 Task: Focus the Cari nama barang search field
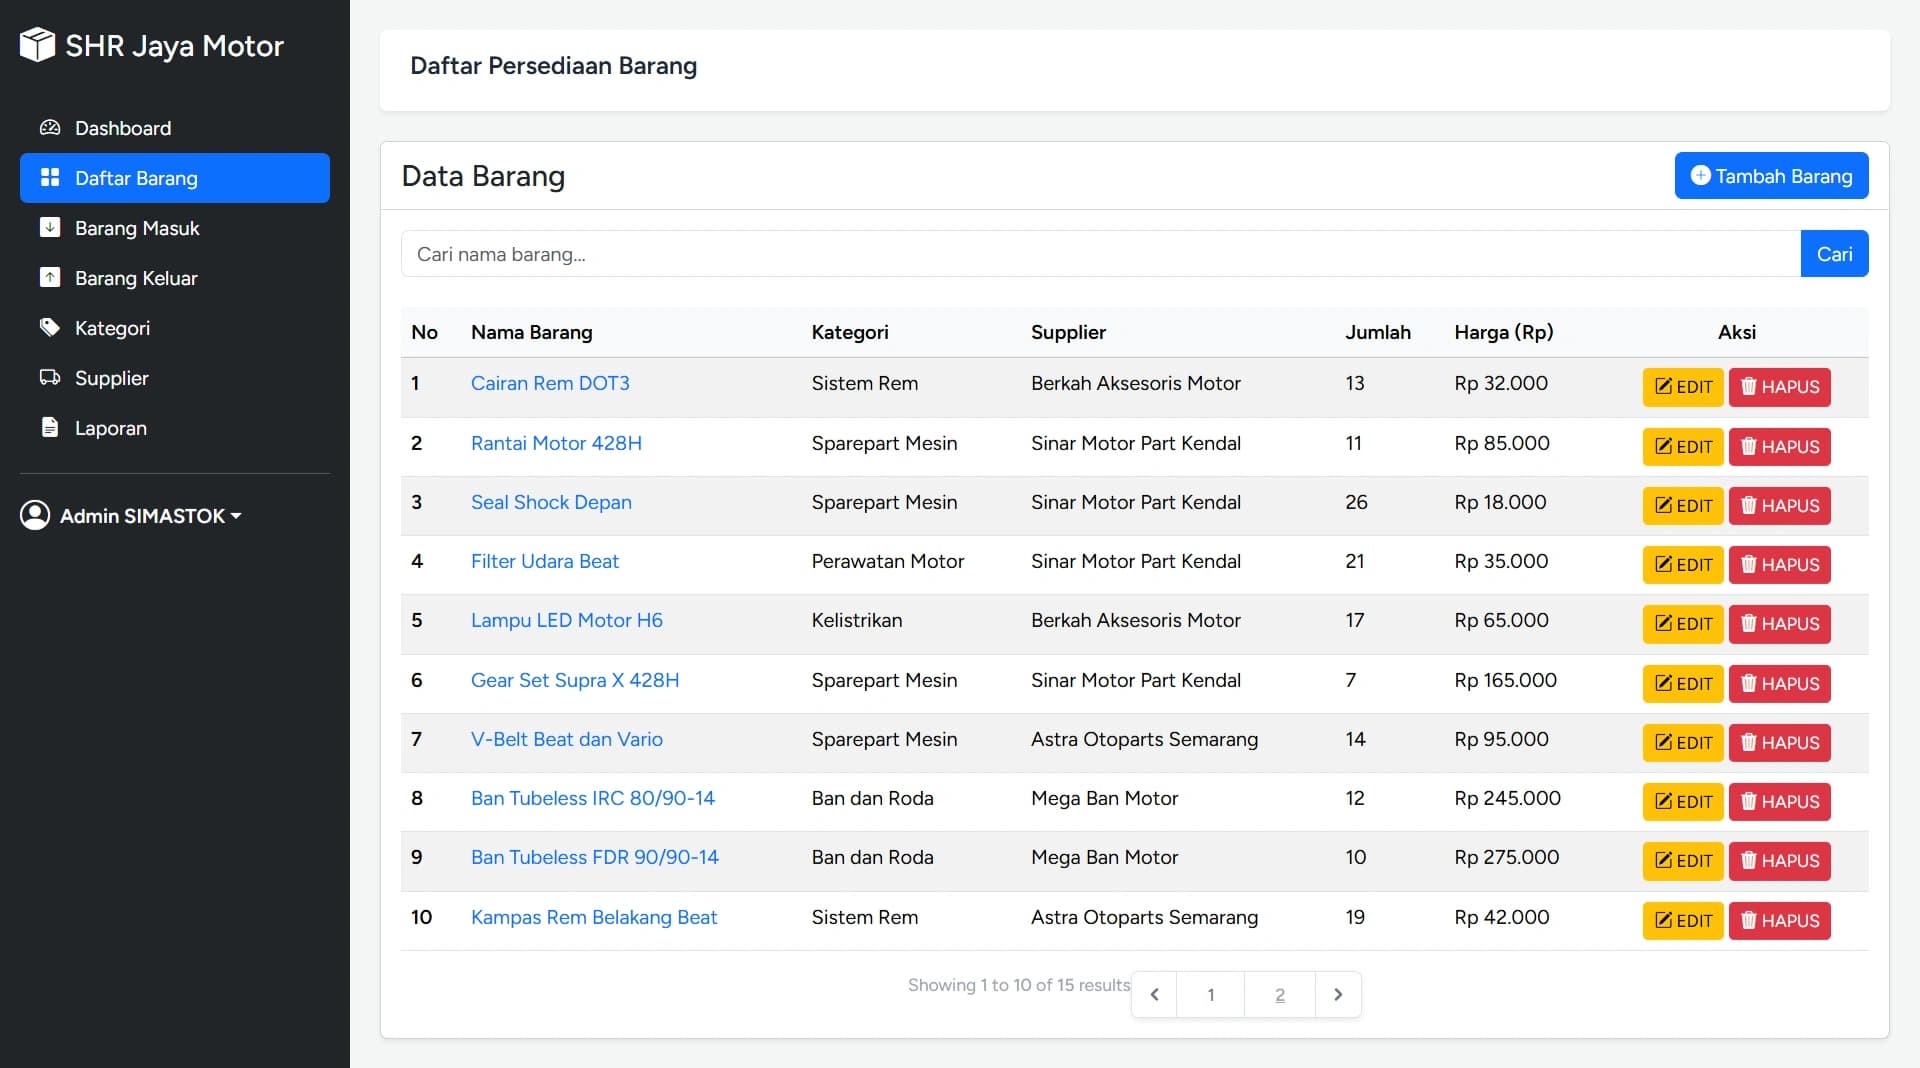tap(1101, 254)
